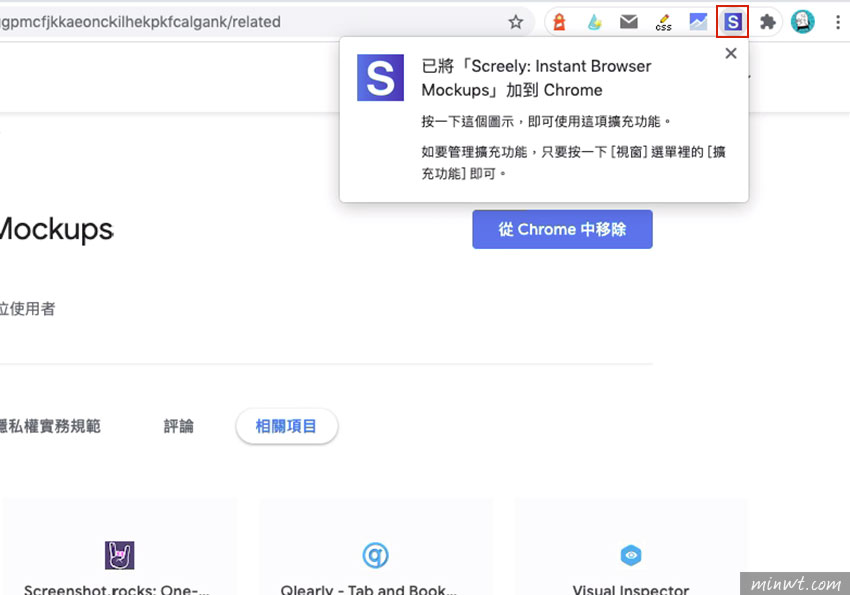Click the 從 Chrome 中移除 button
850x595 pixels.
point(562,229)
